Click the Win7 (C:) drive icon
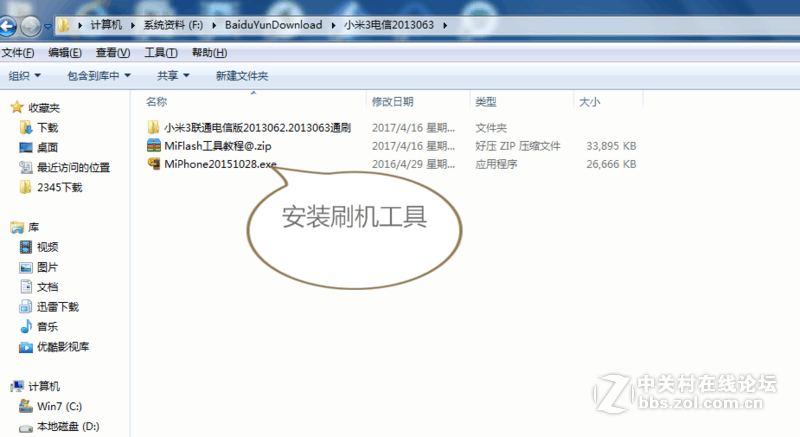The width and height of the screenshot is (800, 437). pos(26,406)
